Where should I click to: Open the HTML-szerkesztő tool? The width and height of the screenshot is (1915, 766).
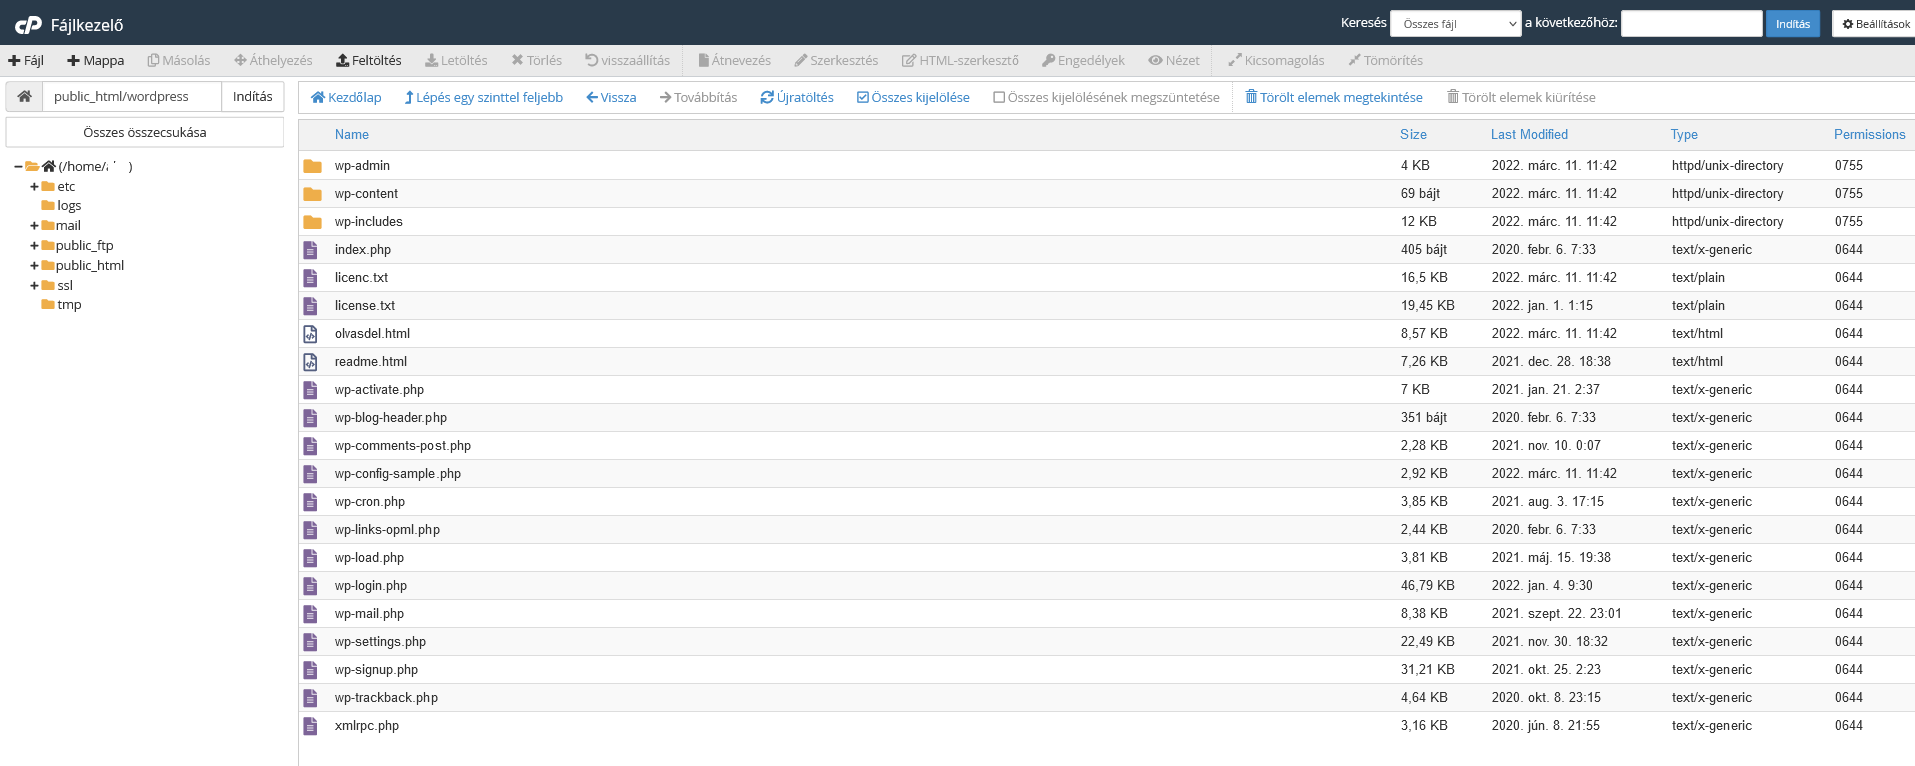tap(960, 60)
